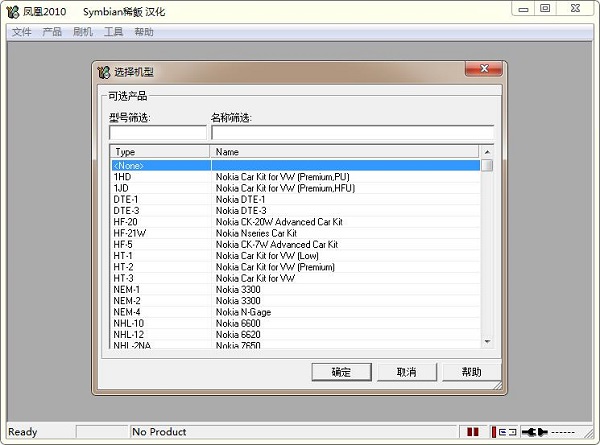Click the No Product status field
Screen dimensions: 600x445
293,432
